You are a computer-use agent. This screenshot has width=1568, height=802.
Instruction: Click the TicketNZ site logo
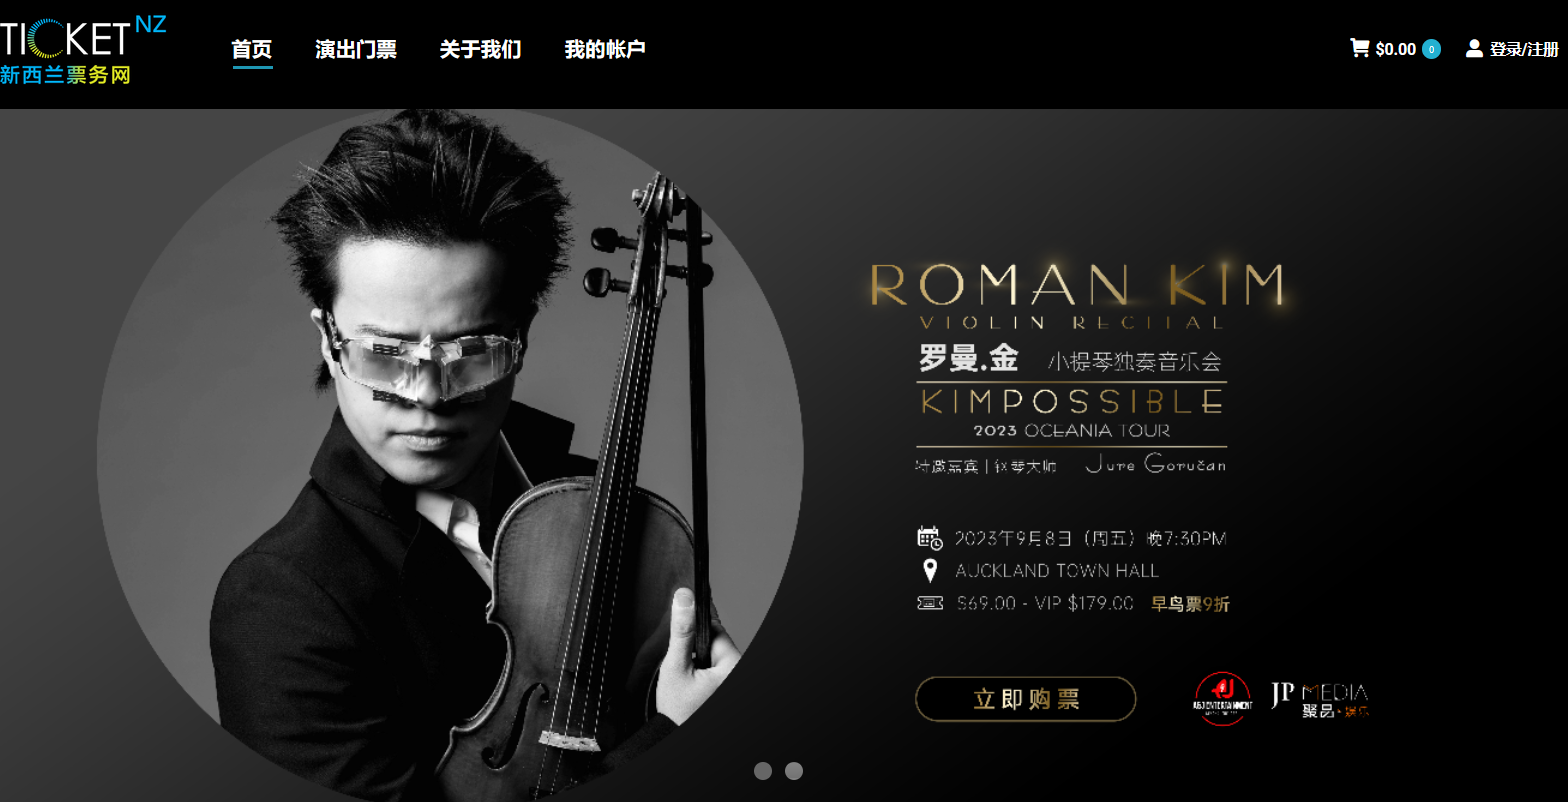(x=83, y=50)
